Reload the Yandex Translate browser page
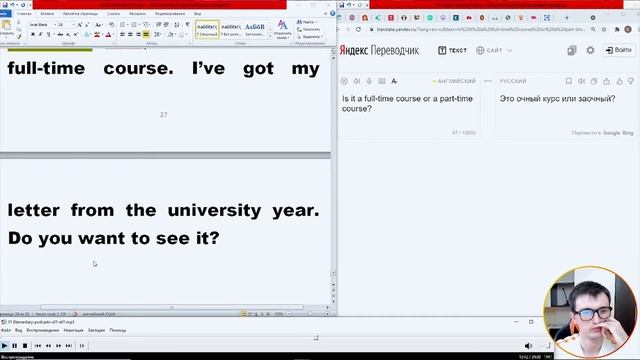The image size is (640, 360). [x=358, y=29]
